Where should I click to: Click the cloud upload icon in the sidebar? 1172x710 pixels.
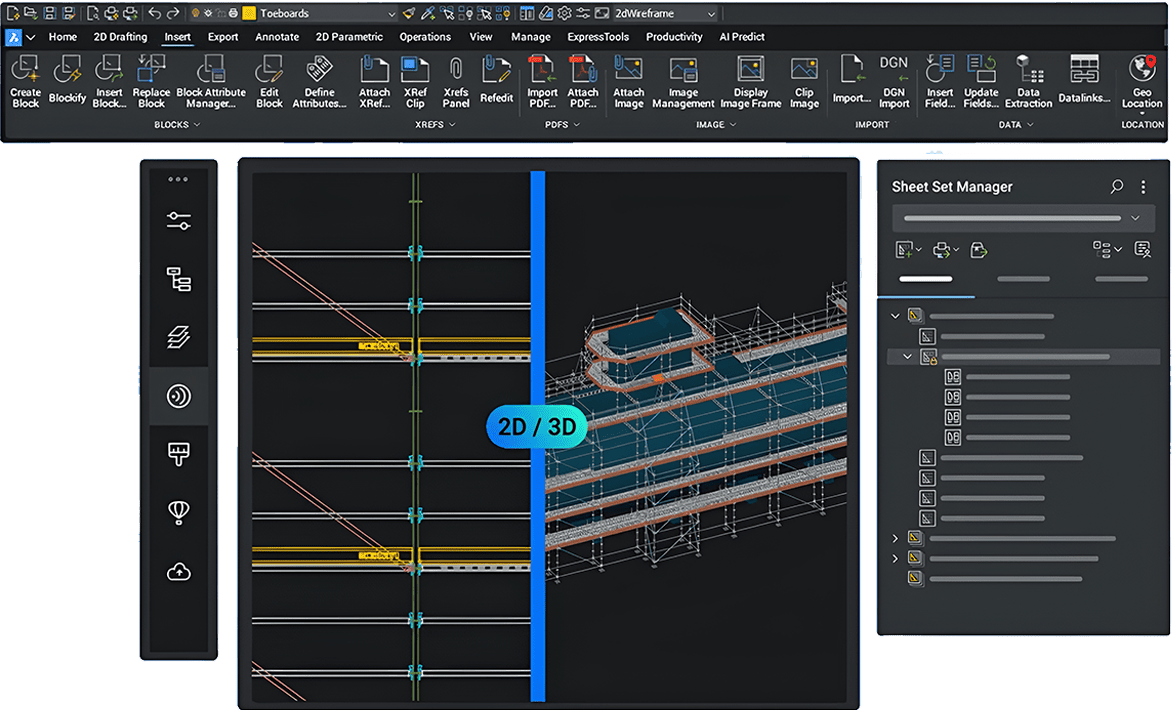[178, 571]
